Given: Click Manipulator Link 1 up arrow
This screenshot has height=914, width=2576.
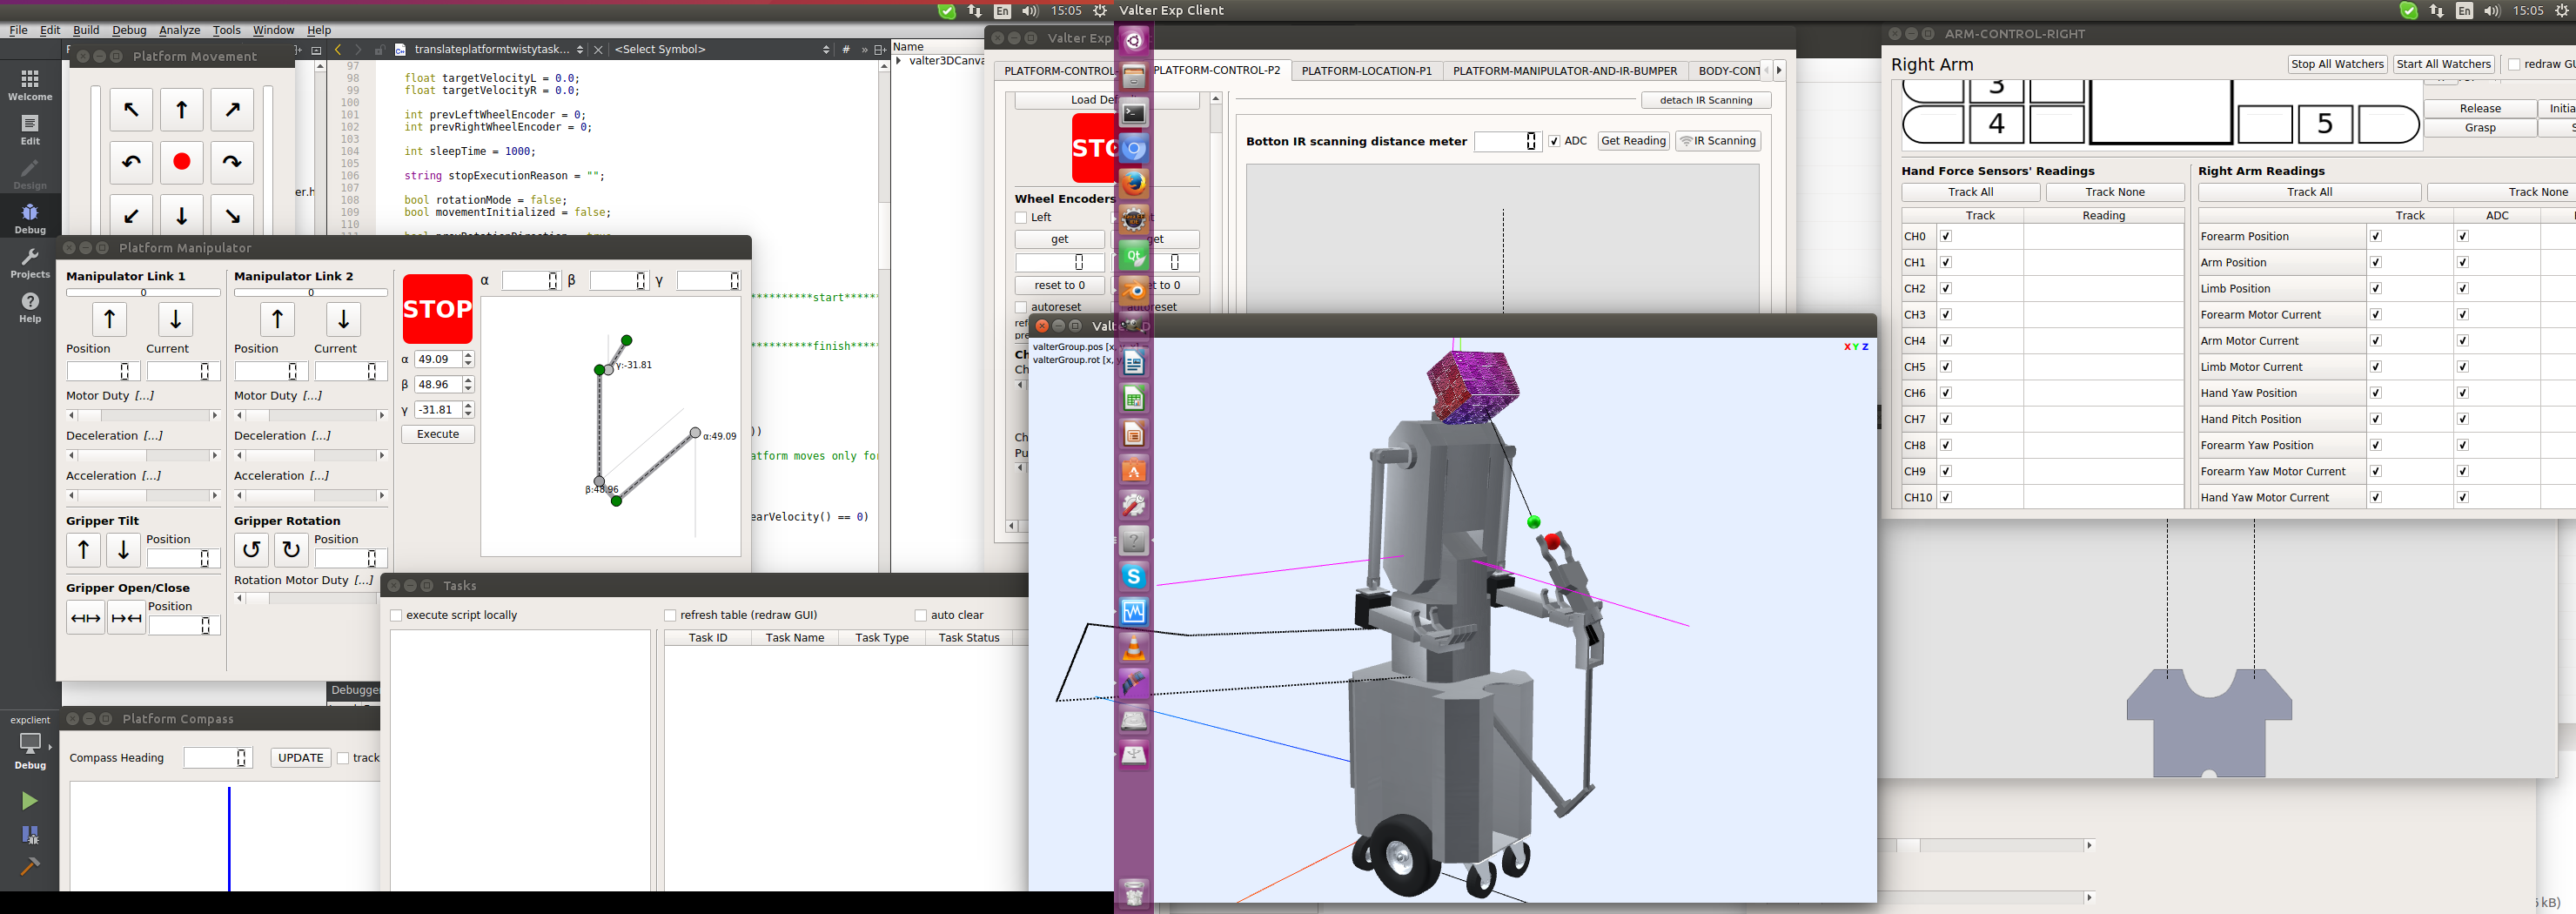Looking at the screenshot, I should coord(109,319).
